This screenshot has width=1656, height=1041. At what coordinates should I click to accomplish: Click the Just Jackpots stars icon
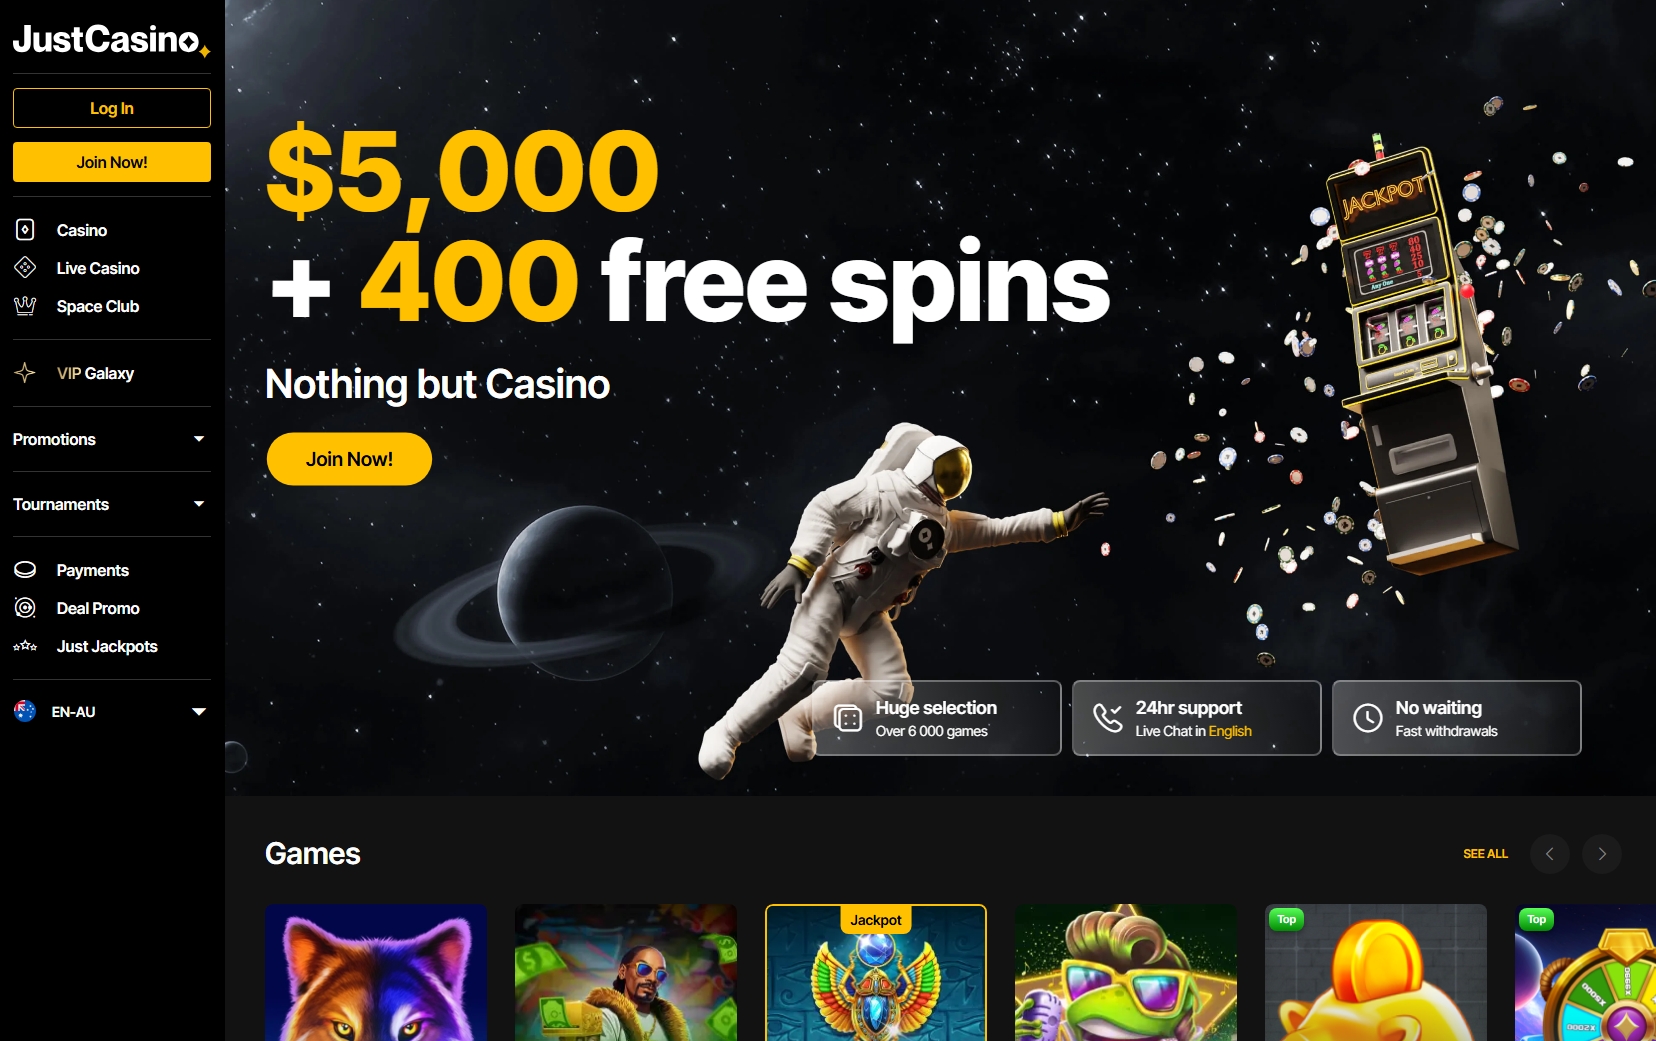[x=25, y=646]
